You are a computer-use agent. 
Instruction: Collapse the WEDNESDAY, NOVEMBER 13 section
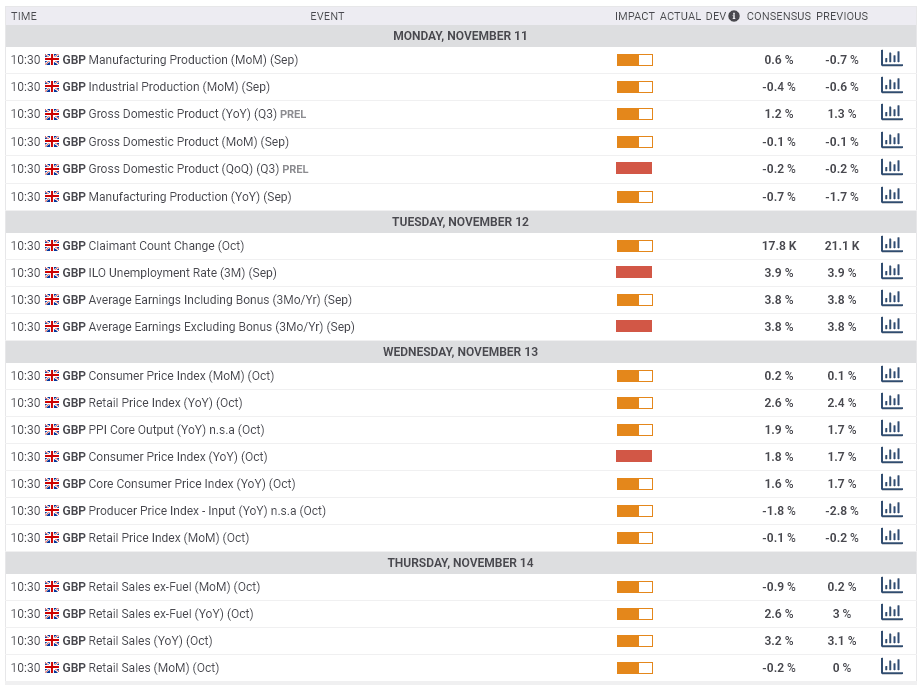459,351
